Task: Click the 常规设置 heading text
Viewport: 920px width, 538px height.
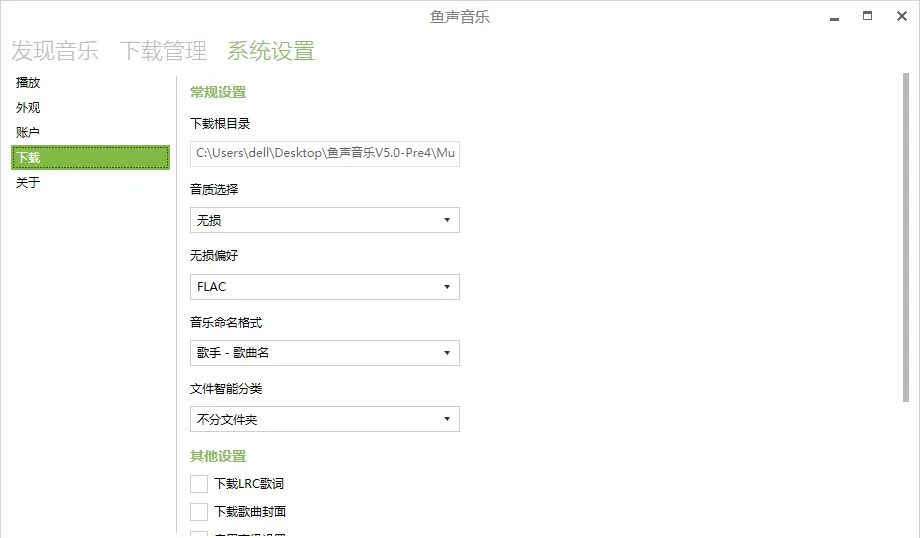Action: (x=218, y=92)
